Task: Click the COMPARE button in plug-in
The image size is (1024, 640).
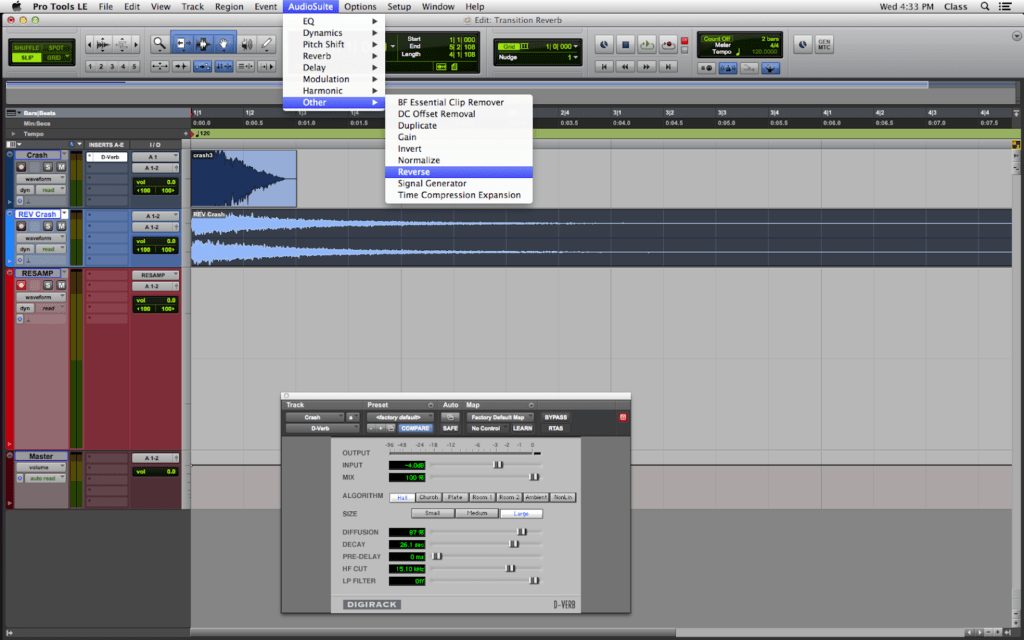Action: coord(415,428)
